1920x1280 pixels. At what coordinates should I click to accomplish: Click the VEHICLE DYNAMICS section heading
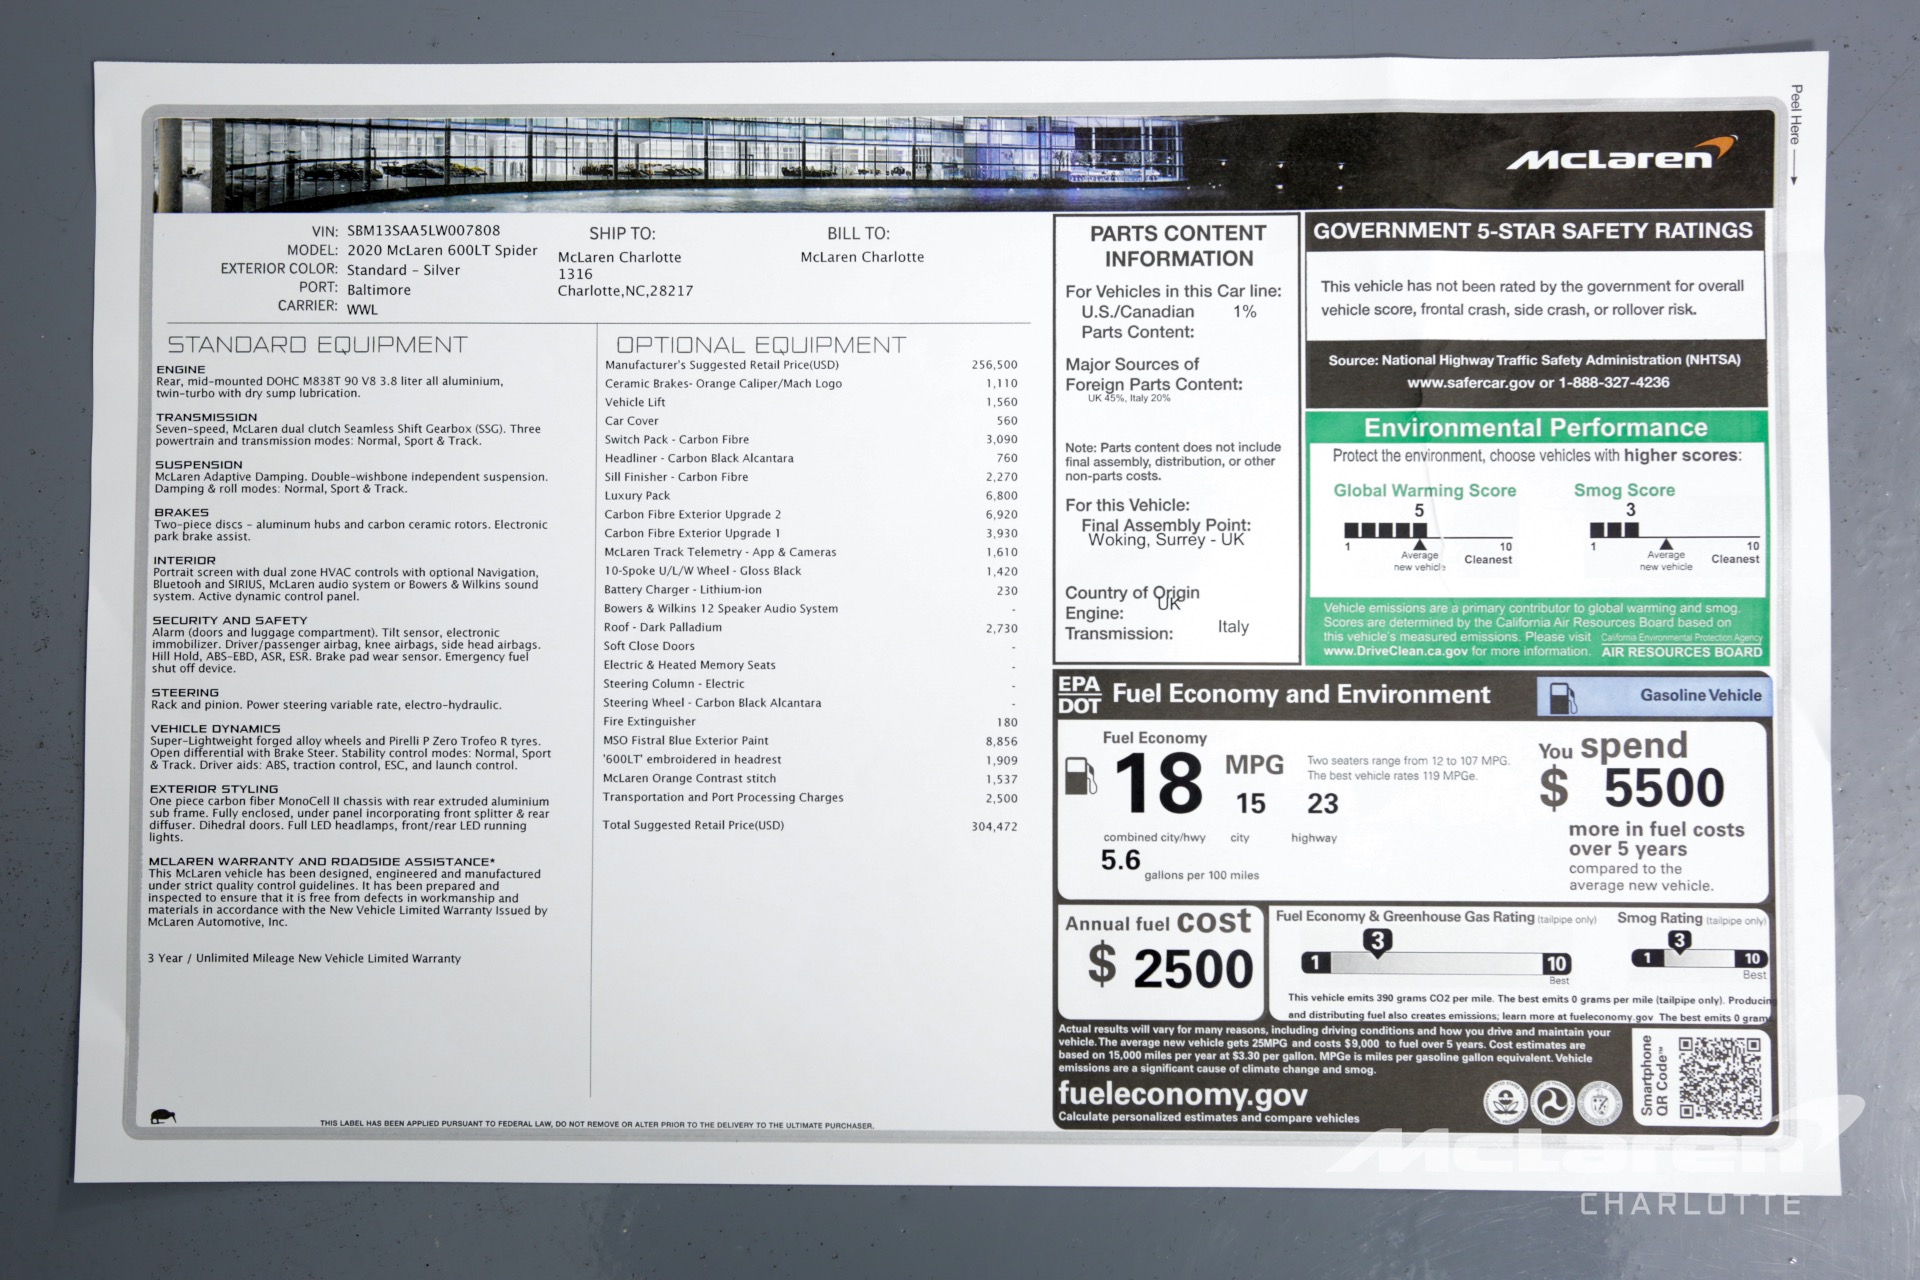click(215, 729)
